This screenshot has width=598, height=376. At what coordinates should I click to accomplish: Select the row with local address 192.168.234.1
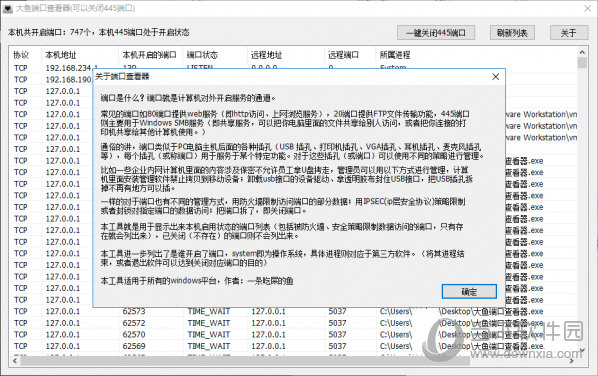[x=294, y=68]
